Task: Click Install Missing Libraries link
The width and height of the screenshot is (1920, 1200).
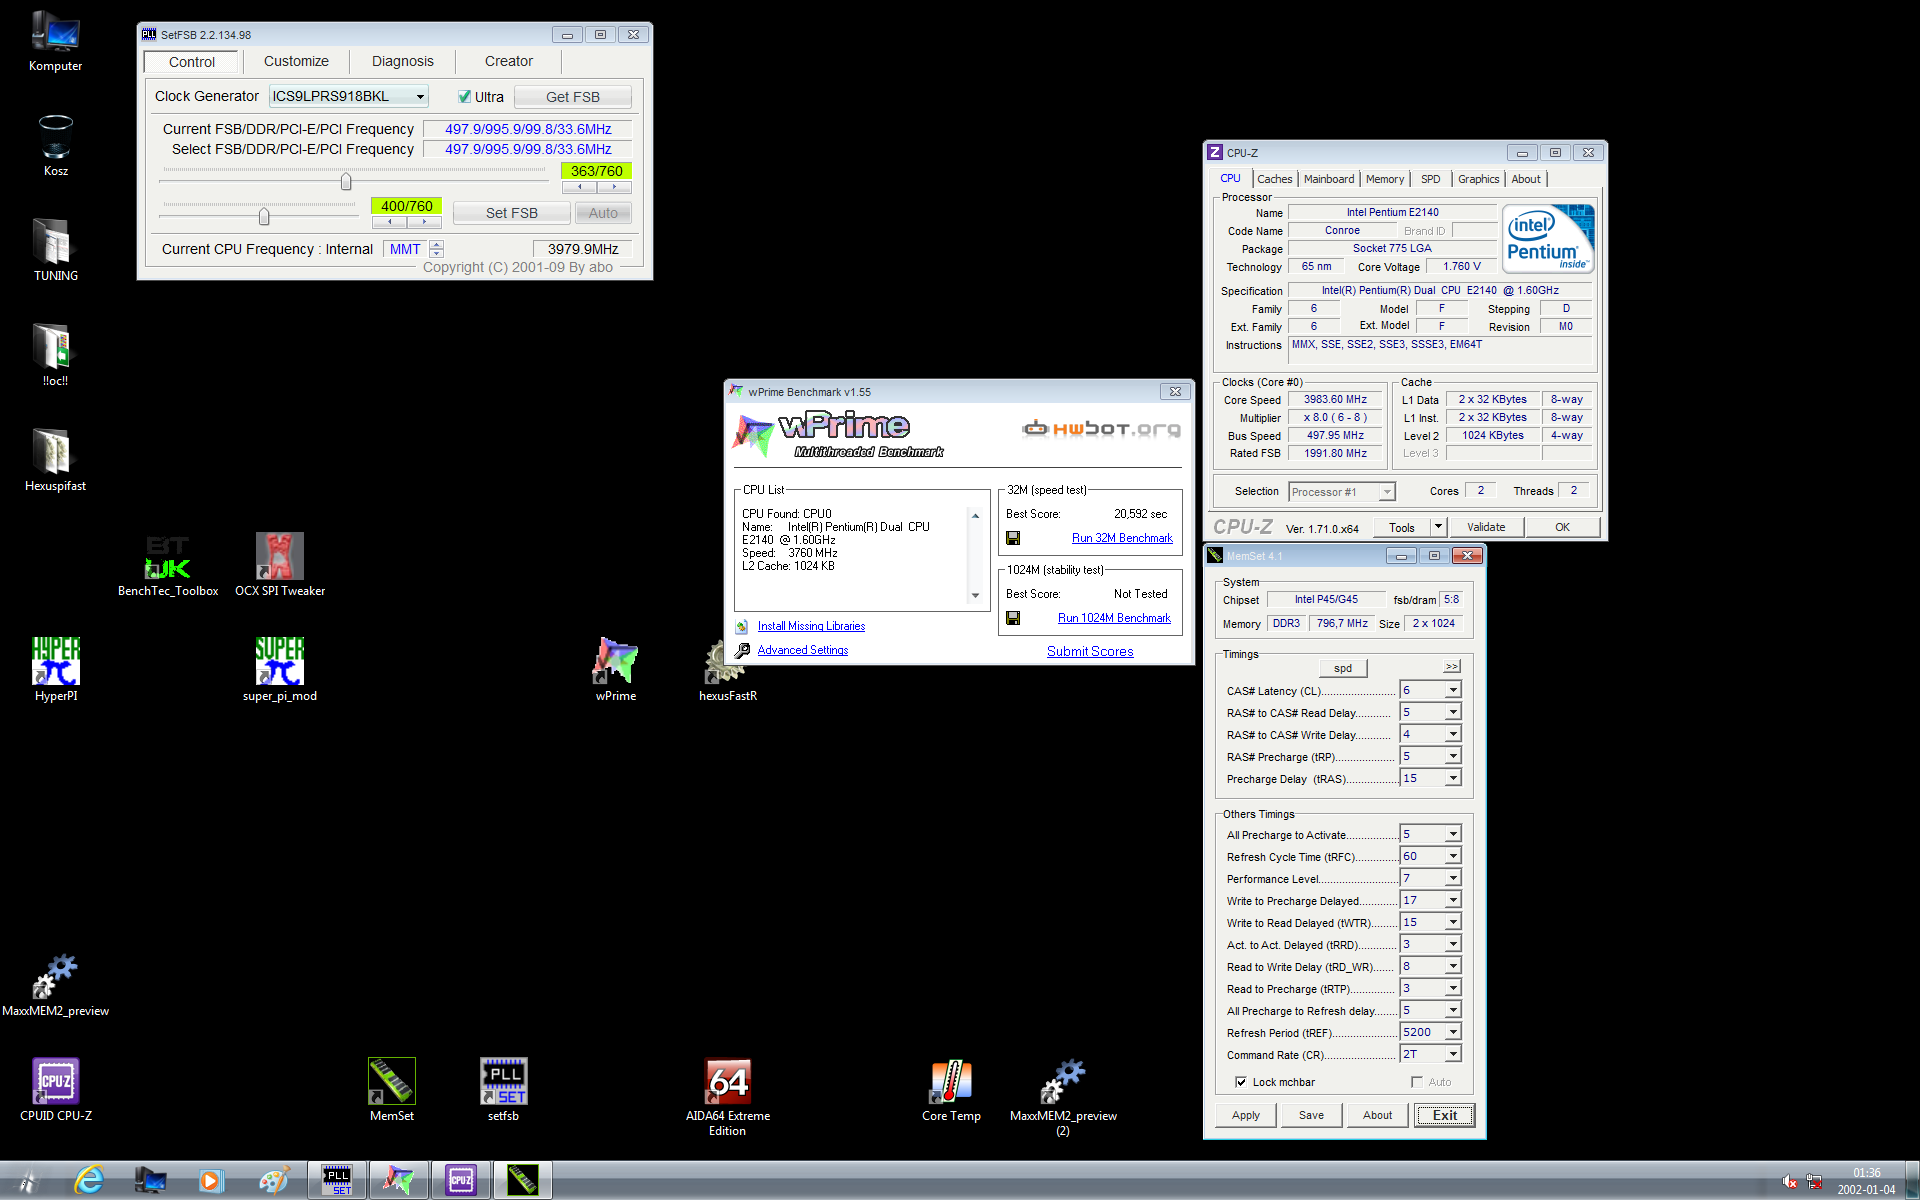Action: (x=811, y=626)
